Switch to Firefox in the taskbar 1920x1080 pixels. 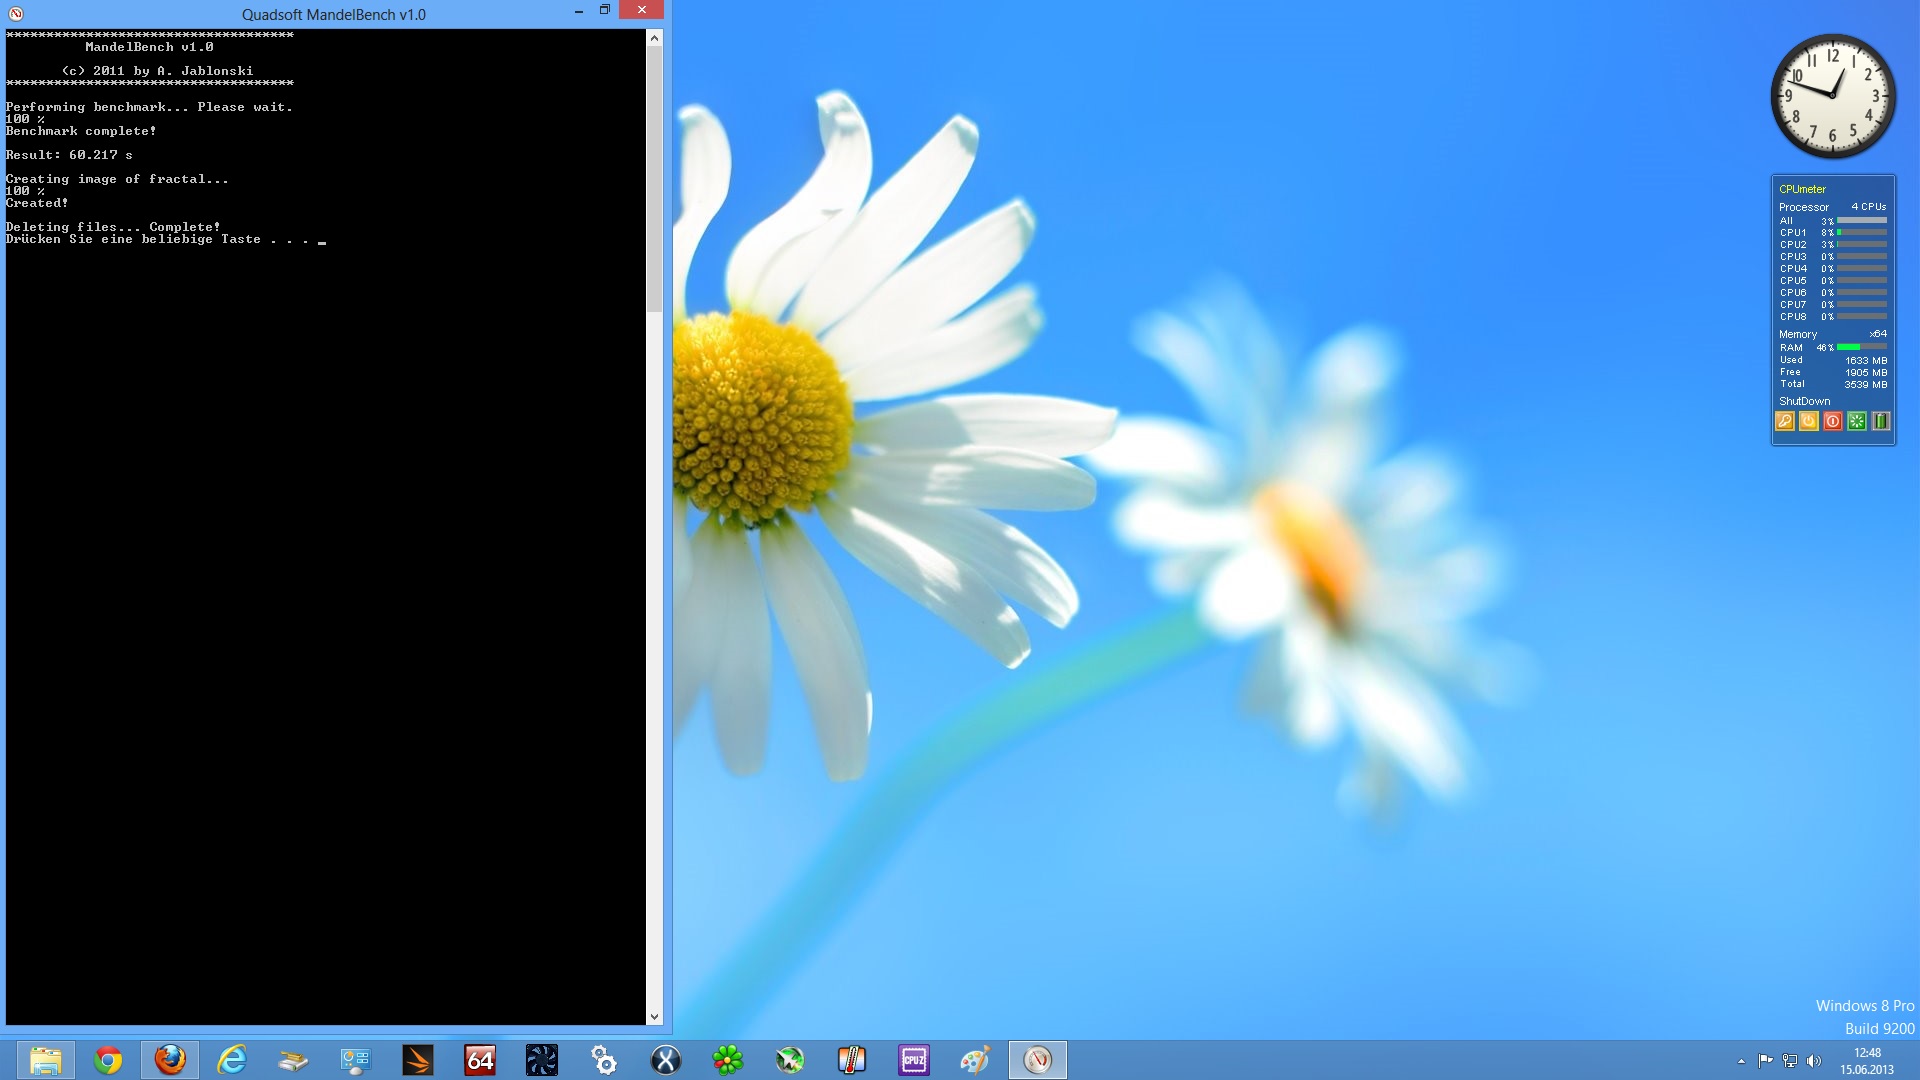[170, 1060]
